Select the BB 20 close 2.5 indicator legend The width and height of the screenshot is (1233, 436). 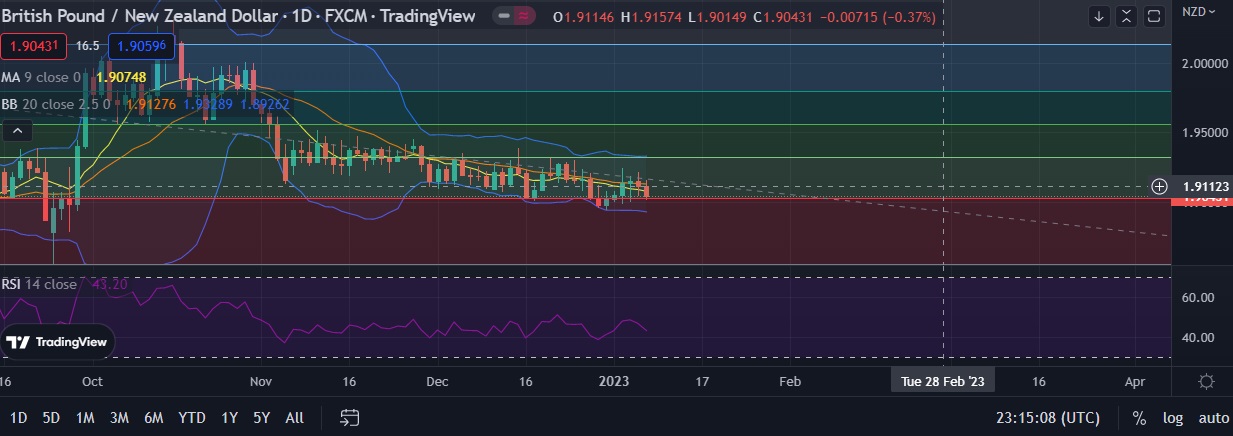(x=55, y=103)
